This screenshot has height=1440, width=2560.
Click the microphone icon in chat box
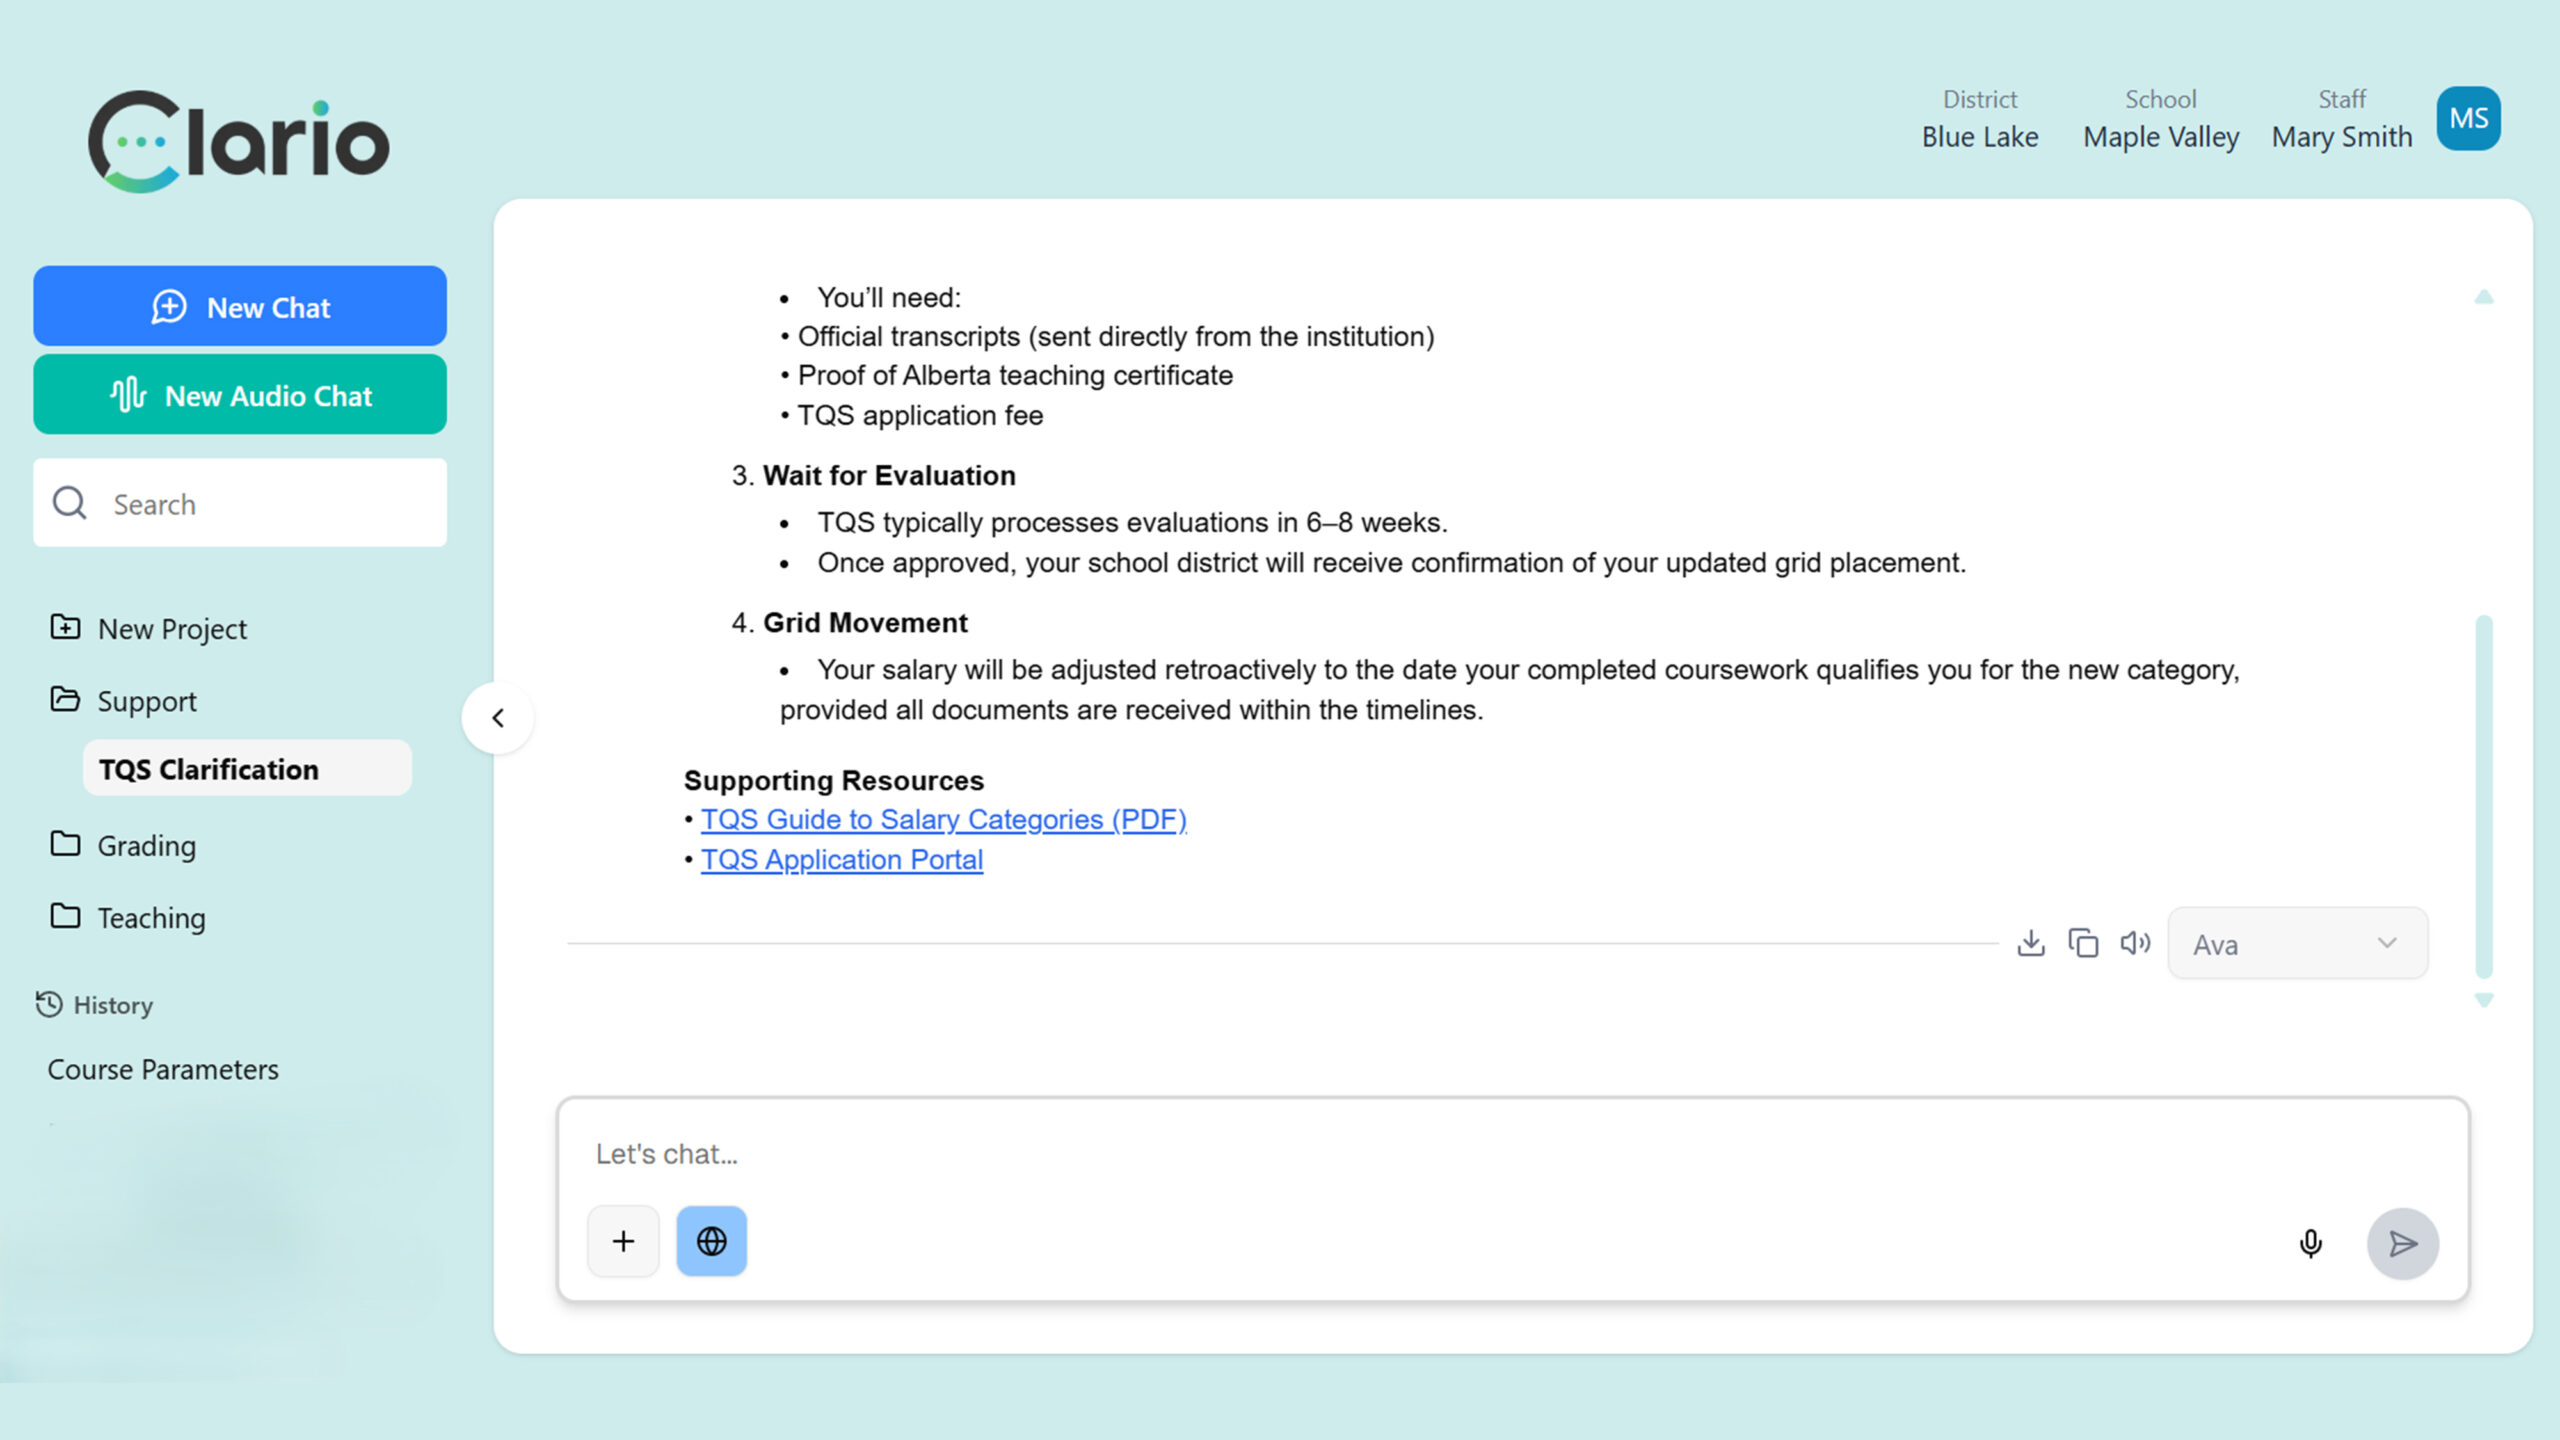coord(2310,1243)
